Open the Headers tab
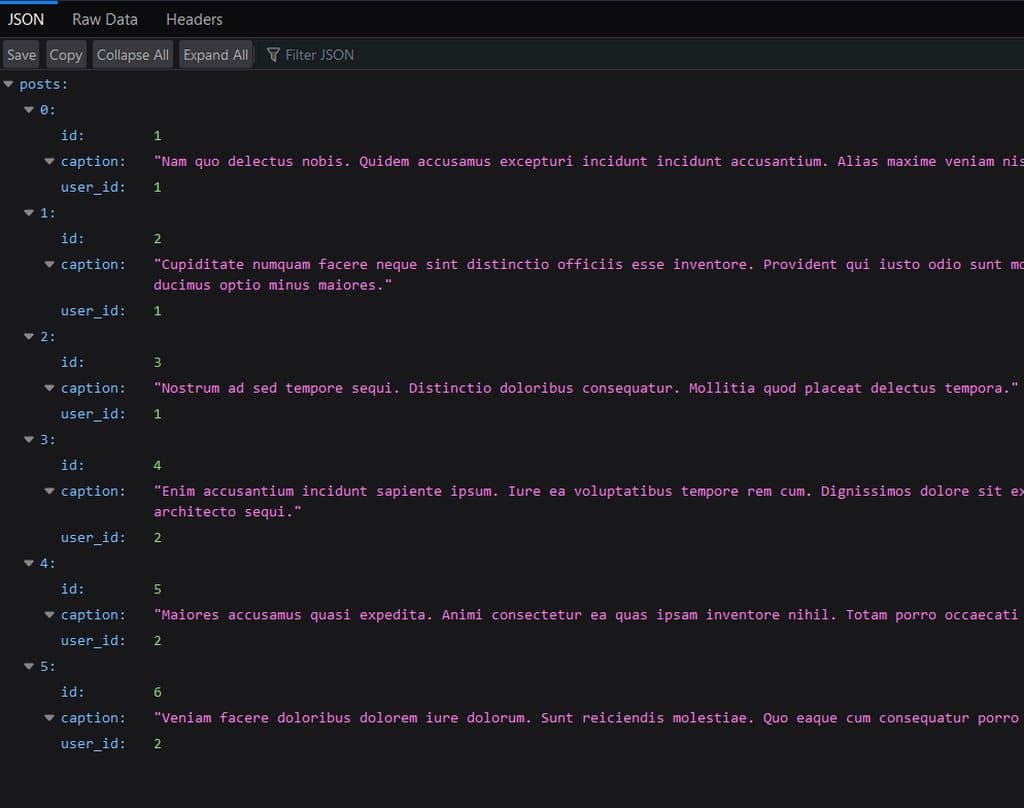The width and height of the screenshot is (1024, 808). (x=194, y=18)
